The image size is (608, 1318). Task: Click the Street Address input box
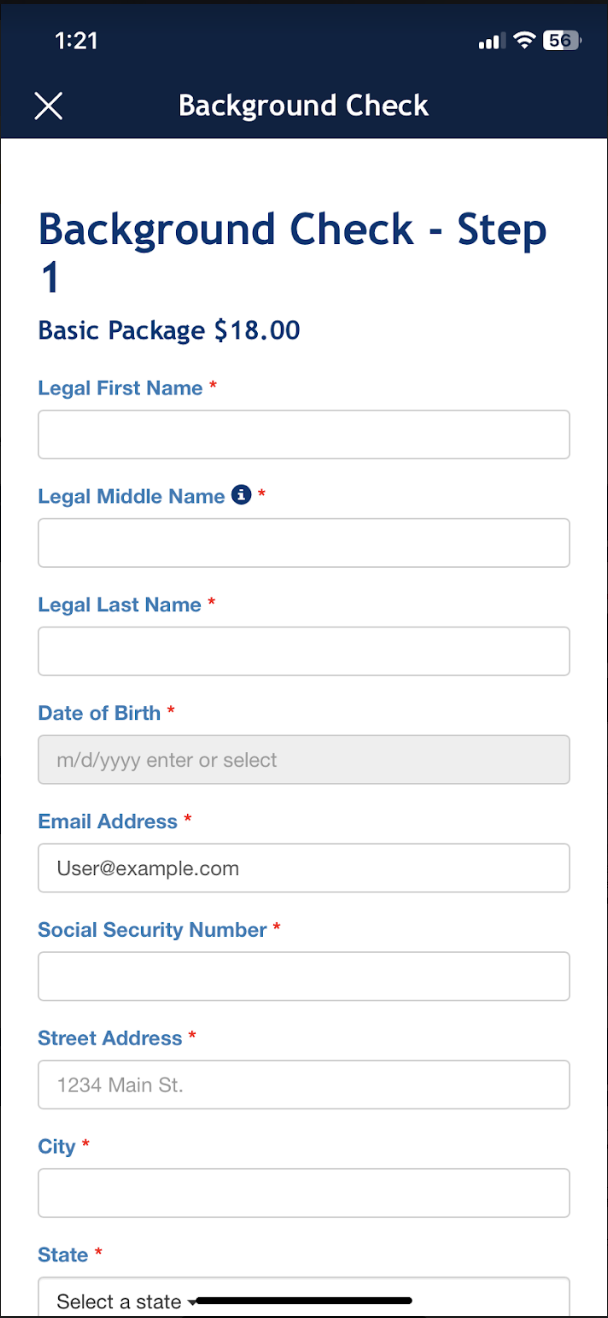(303, 1084)
